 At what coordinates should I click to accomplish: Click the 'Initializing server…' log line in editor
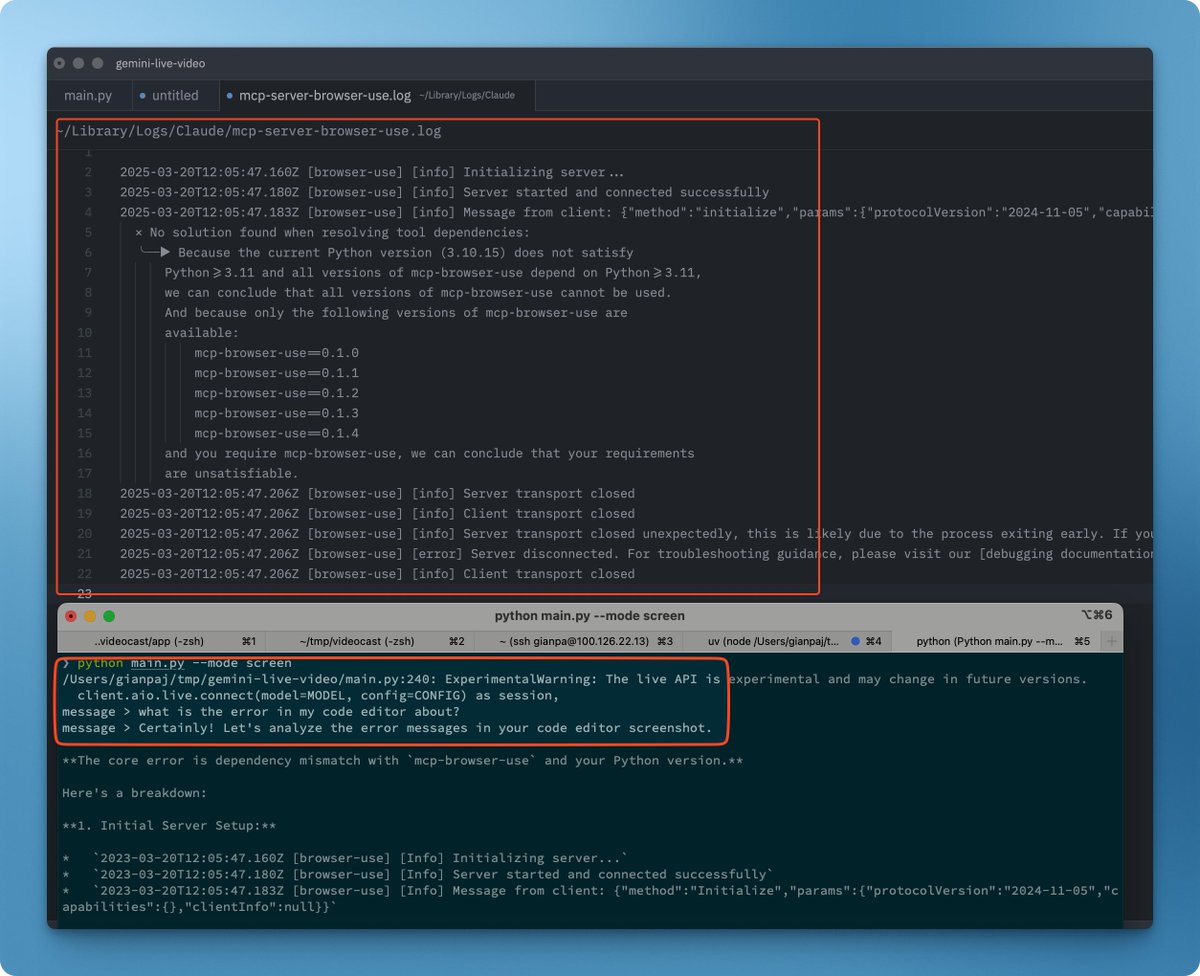372,172
